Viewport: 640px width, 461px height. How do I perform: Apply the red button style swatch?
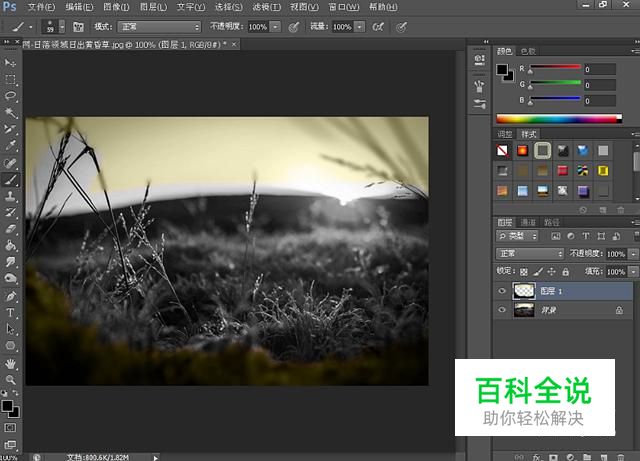562,171
